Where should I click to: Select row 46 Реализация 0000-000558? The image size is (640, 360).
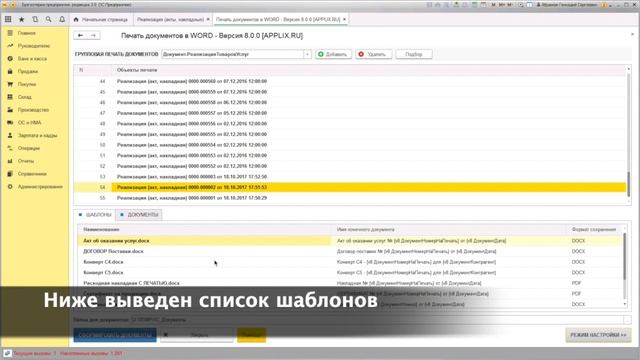click(x=350, y=102)
